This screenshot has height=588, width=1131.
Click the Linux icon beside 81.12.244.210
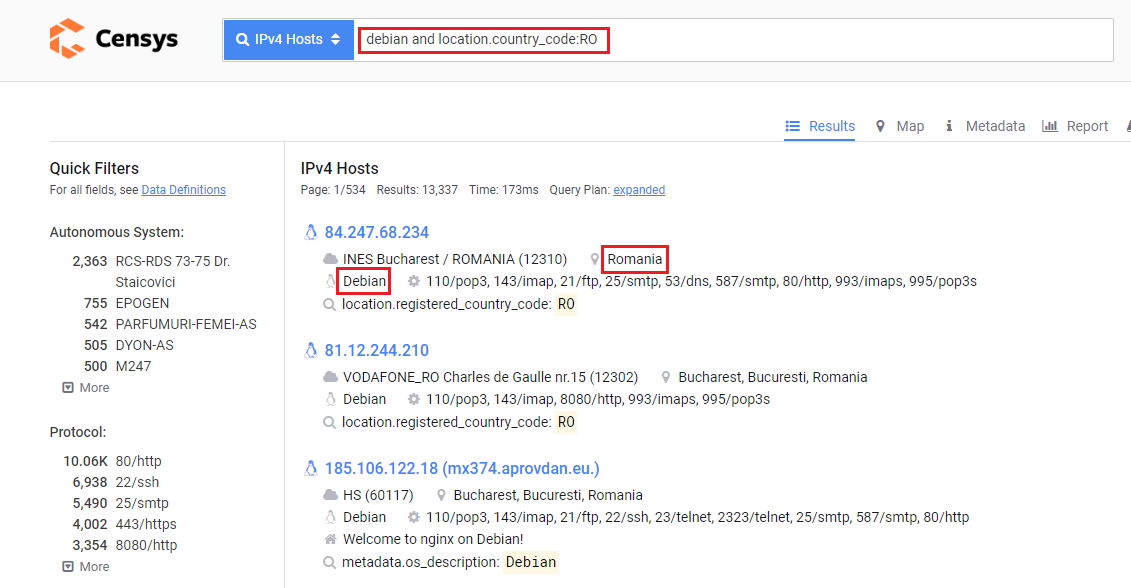tap(311, 351)
